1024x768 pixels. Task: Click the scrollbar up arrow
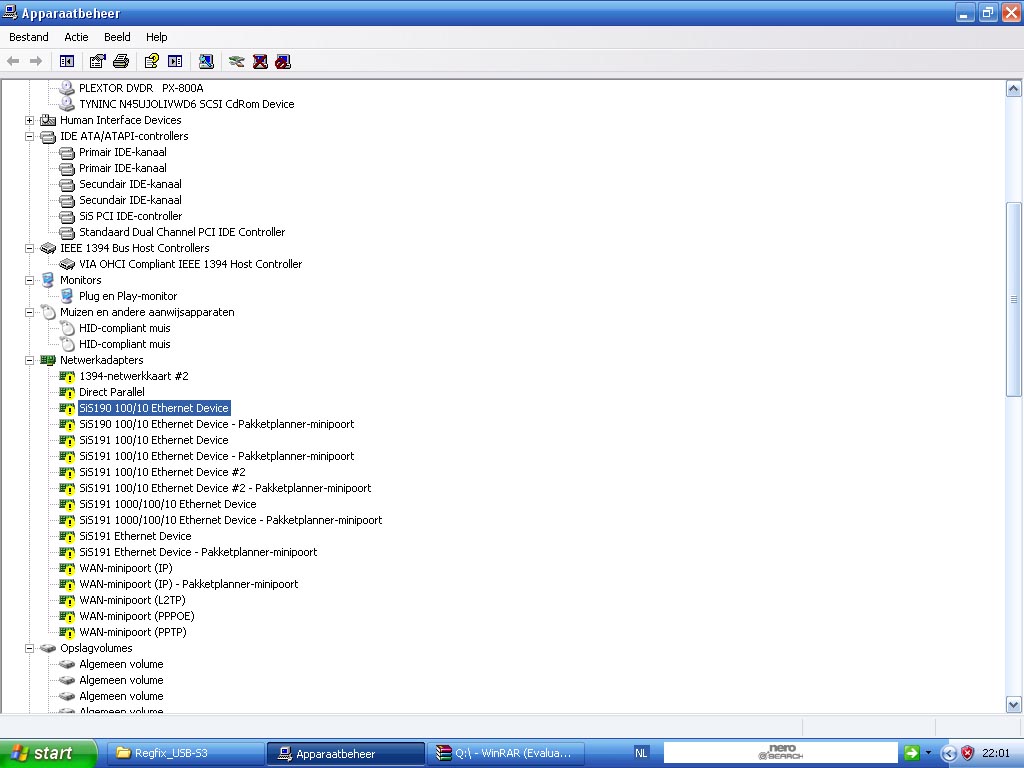coord(1014,89)
